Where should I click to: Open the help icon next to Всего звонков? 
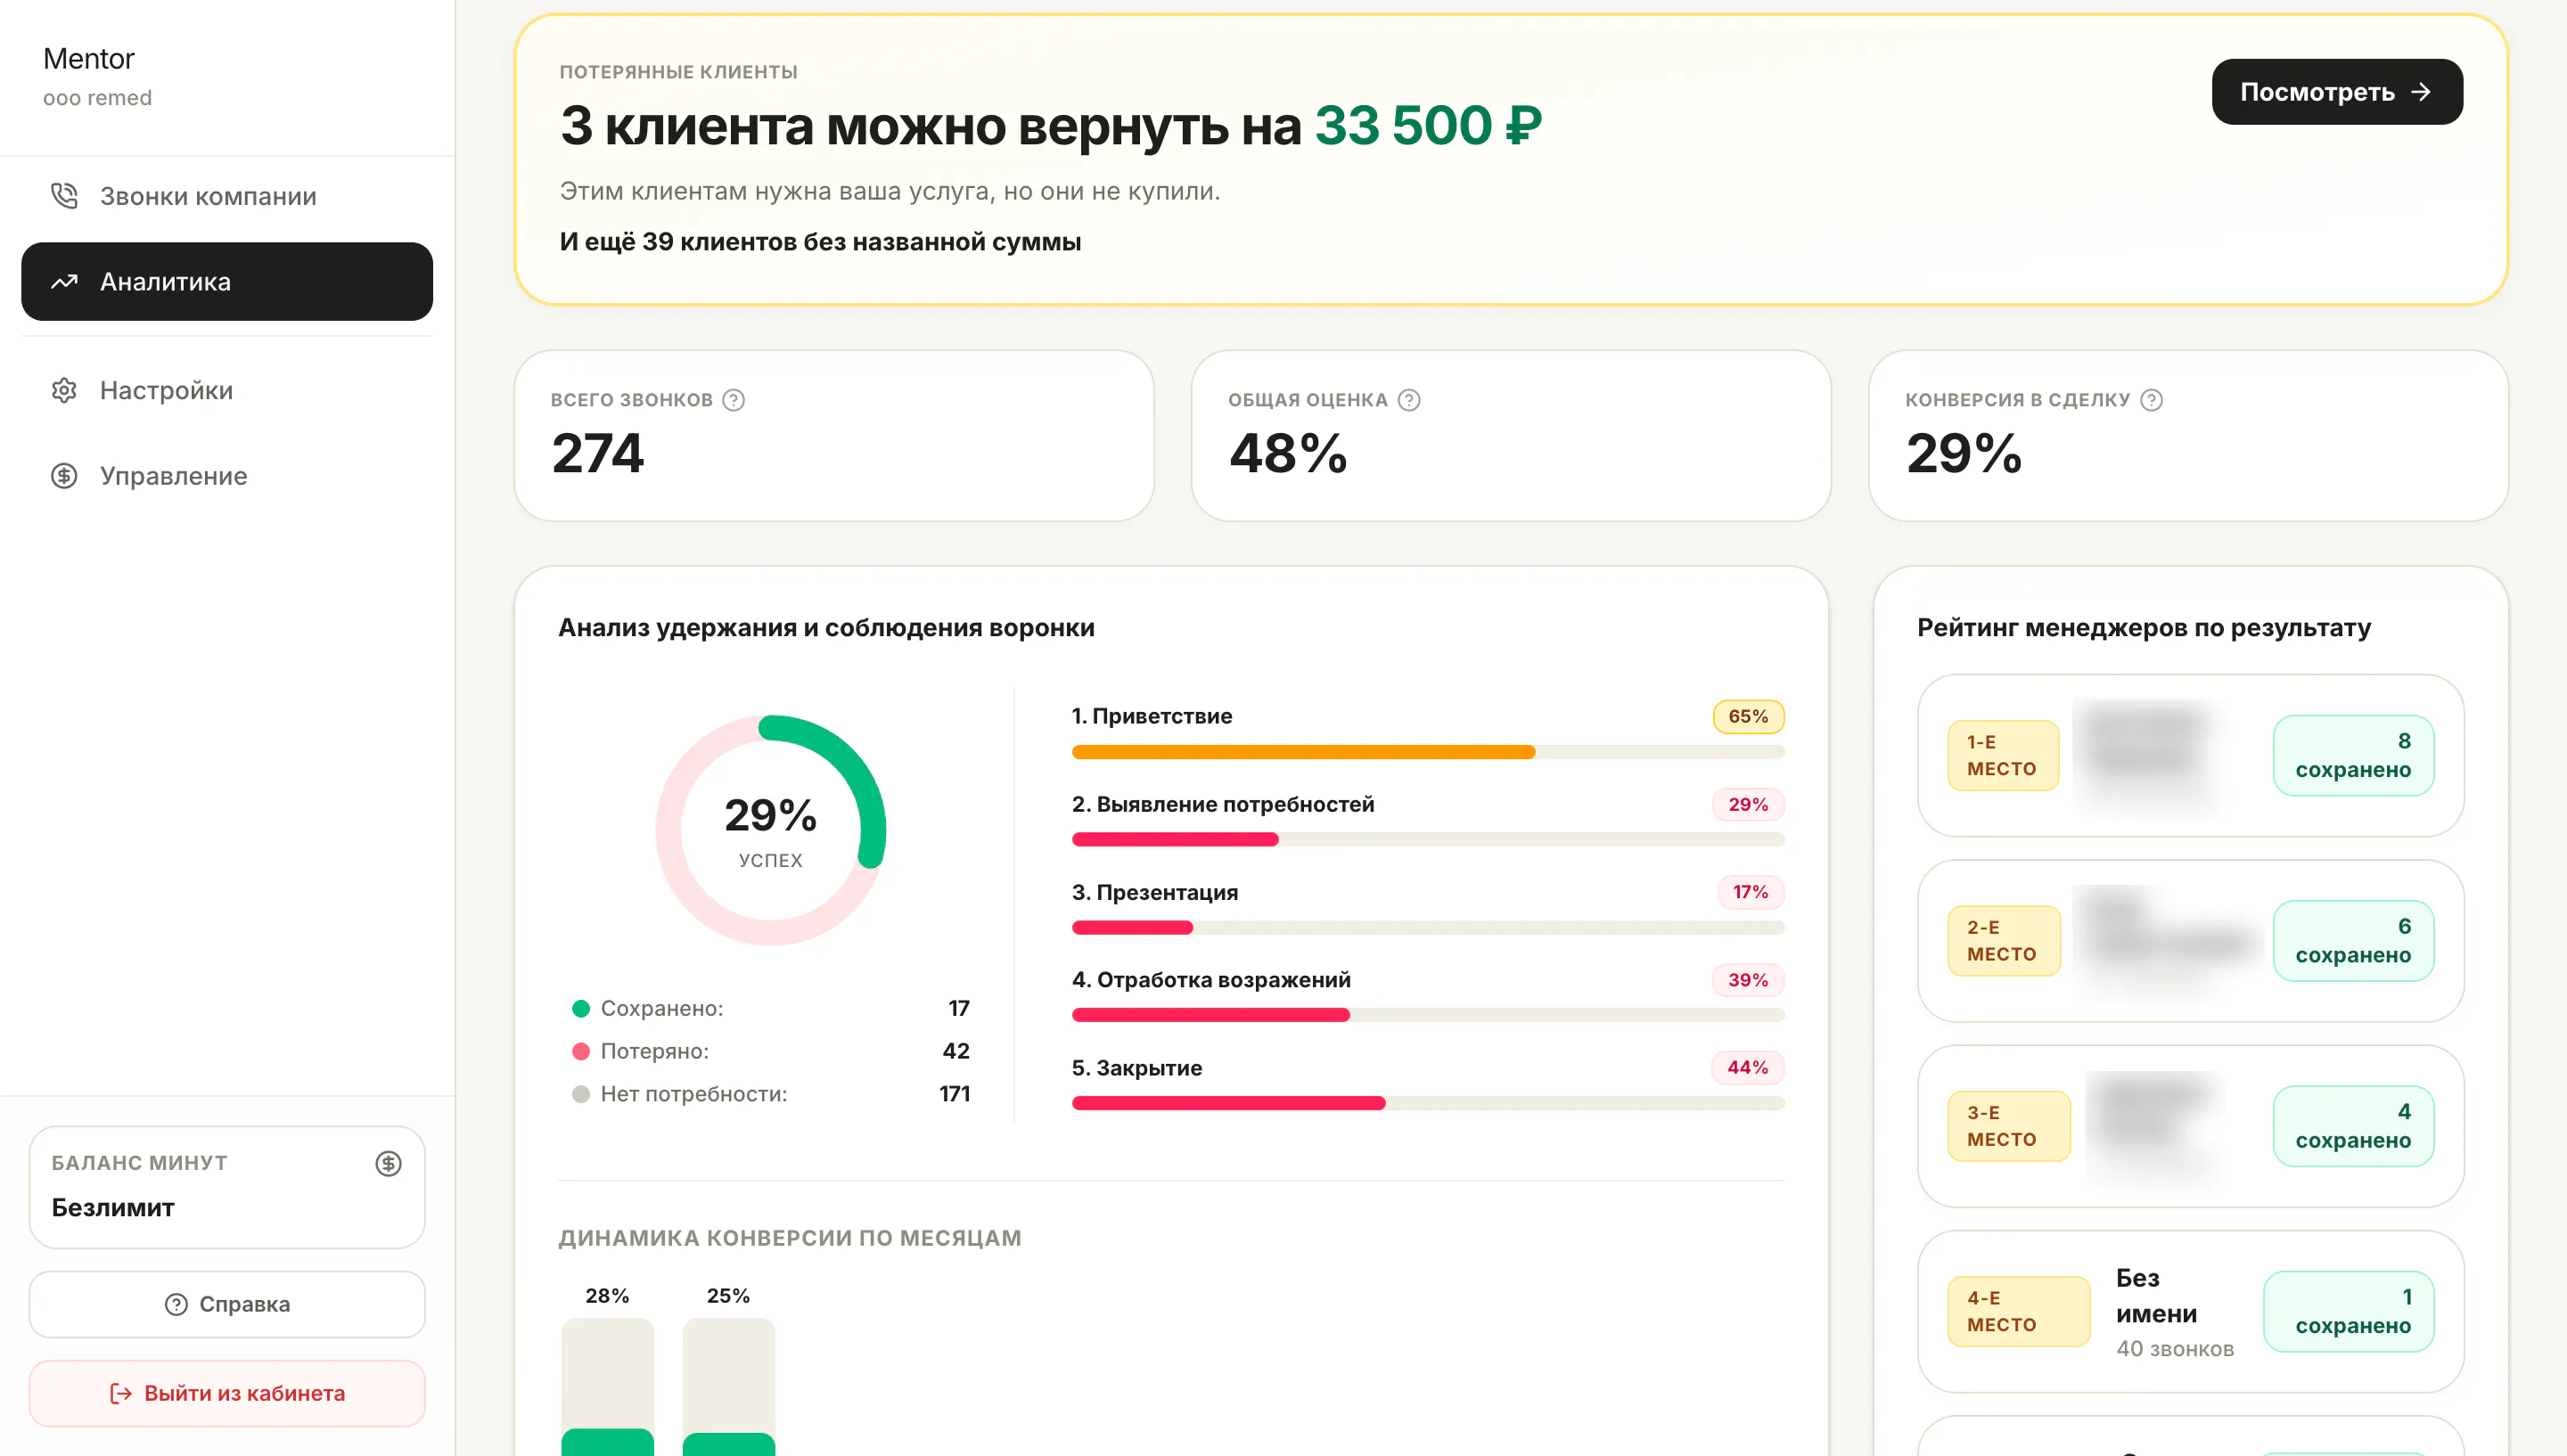734,400
